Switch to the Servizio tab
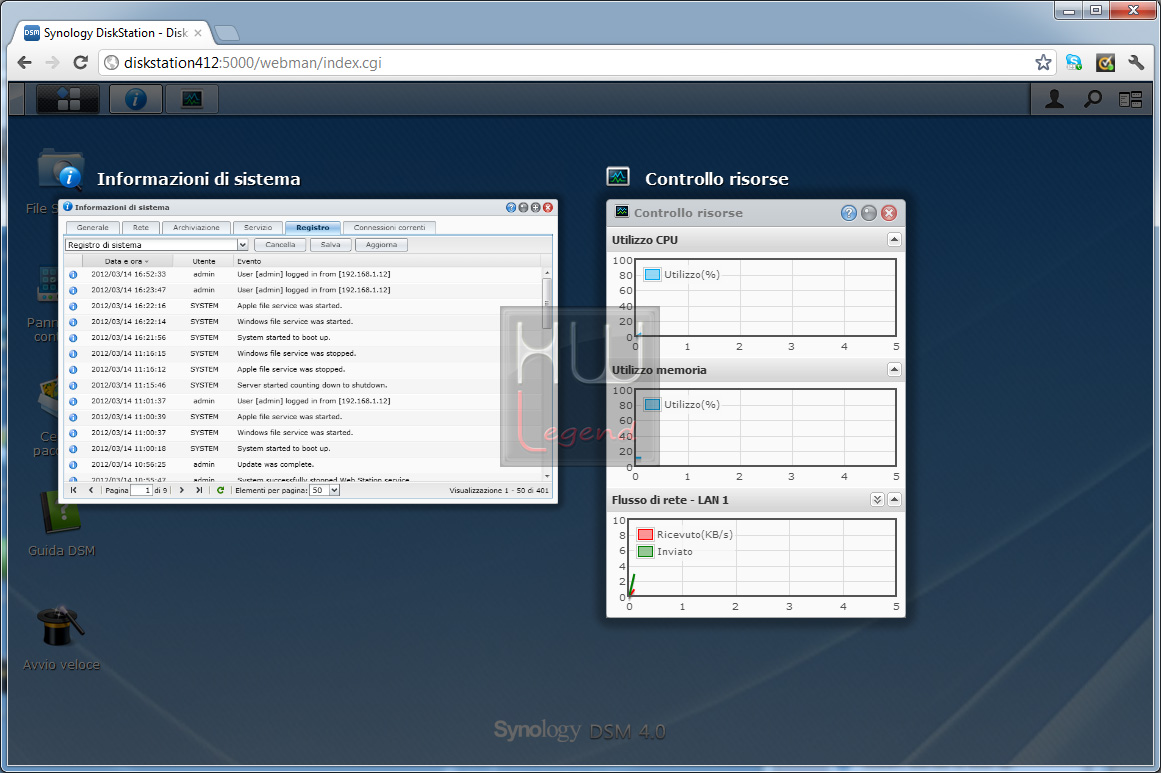The image size is (1161, 773). [x=258, y=227]
